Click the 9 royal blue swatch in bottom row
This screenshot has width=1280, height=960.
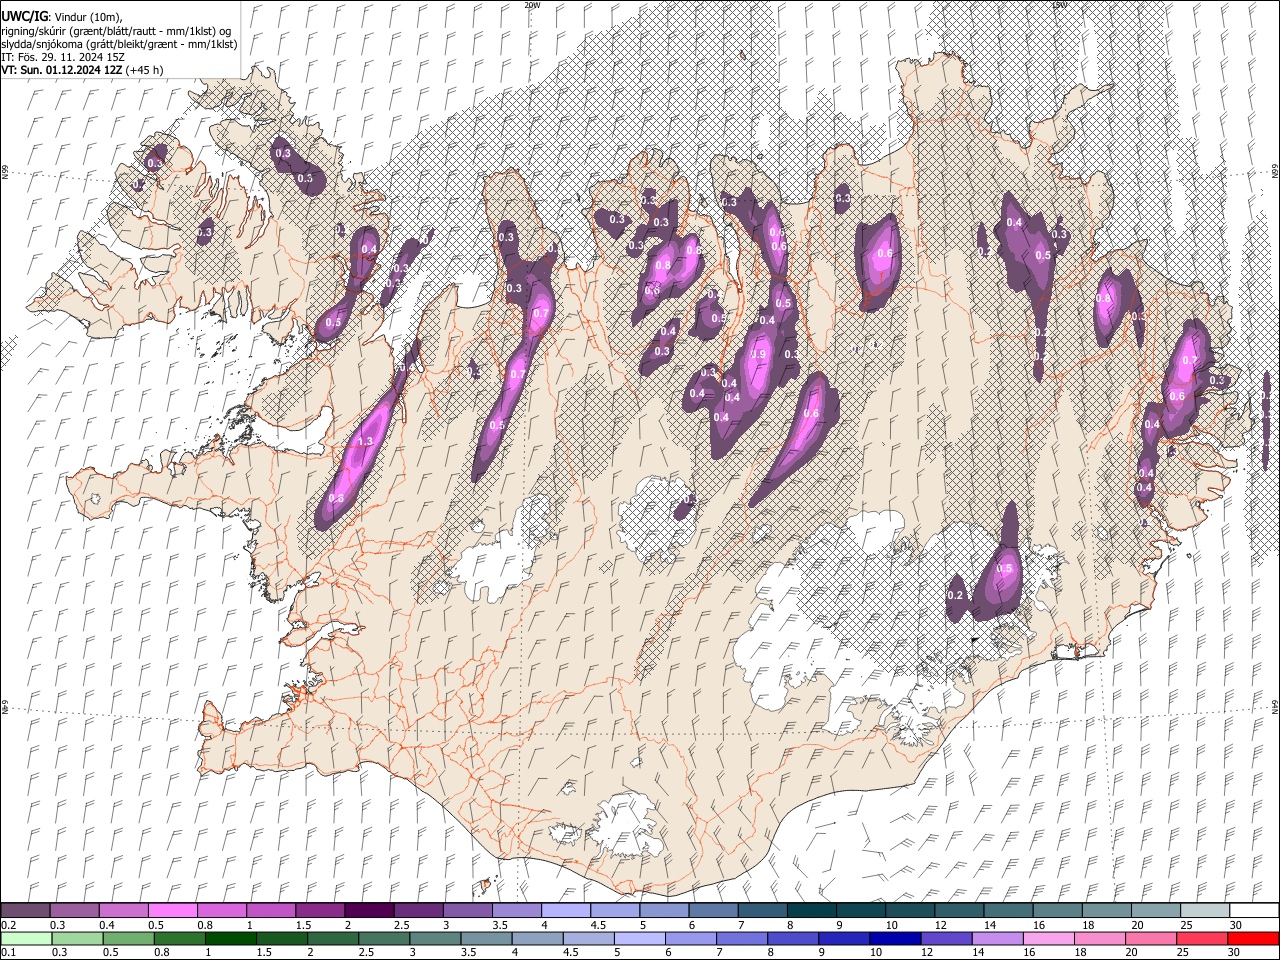pyautogui.click(x=843, y=938)
